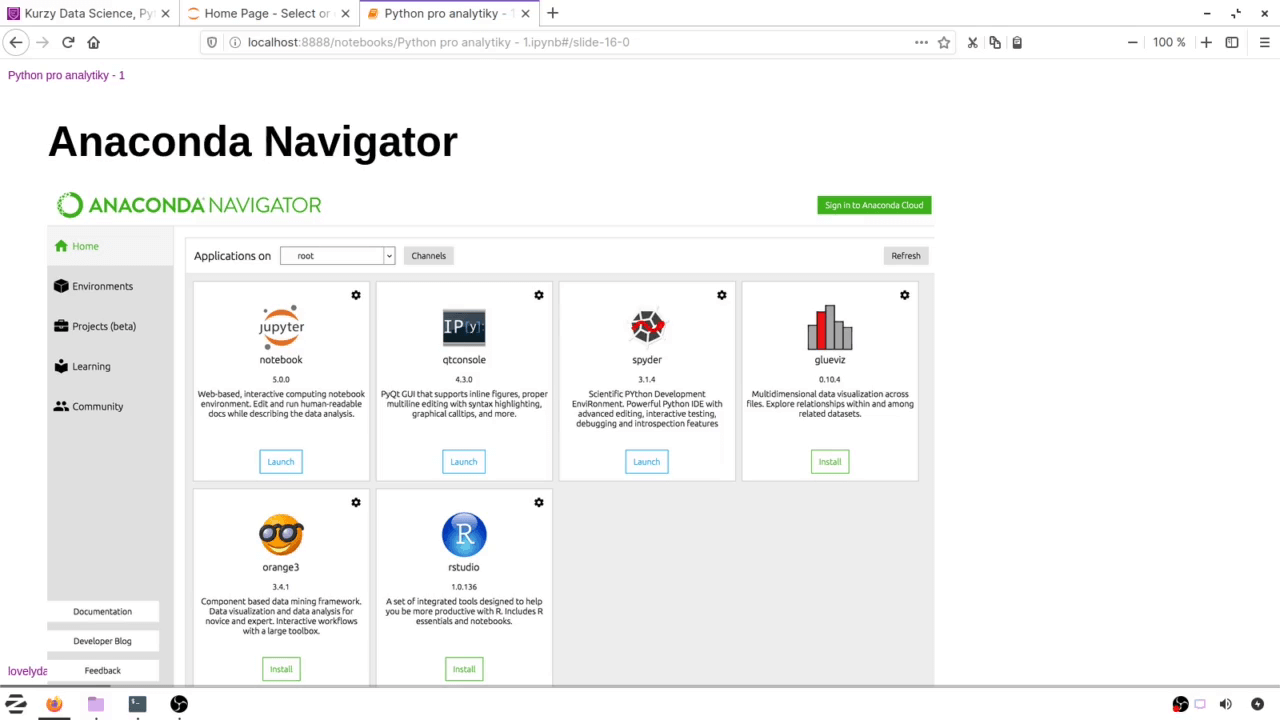Click the qtconsole IPython icon
This screenshot has width=1280, height=720.
tap(464, 327)
